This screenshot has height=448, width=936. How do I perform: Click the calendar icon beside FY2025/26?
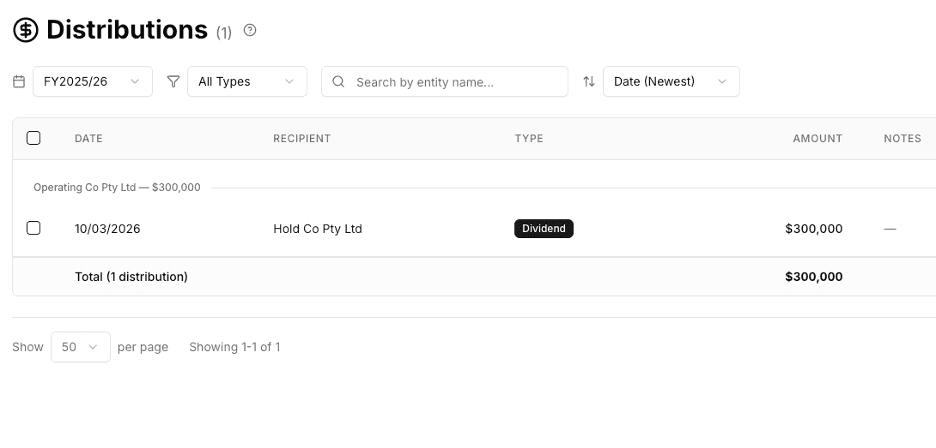(x=19, y=82)
